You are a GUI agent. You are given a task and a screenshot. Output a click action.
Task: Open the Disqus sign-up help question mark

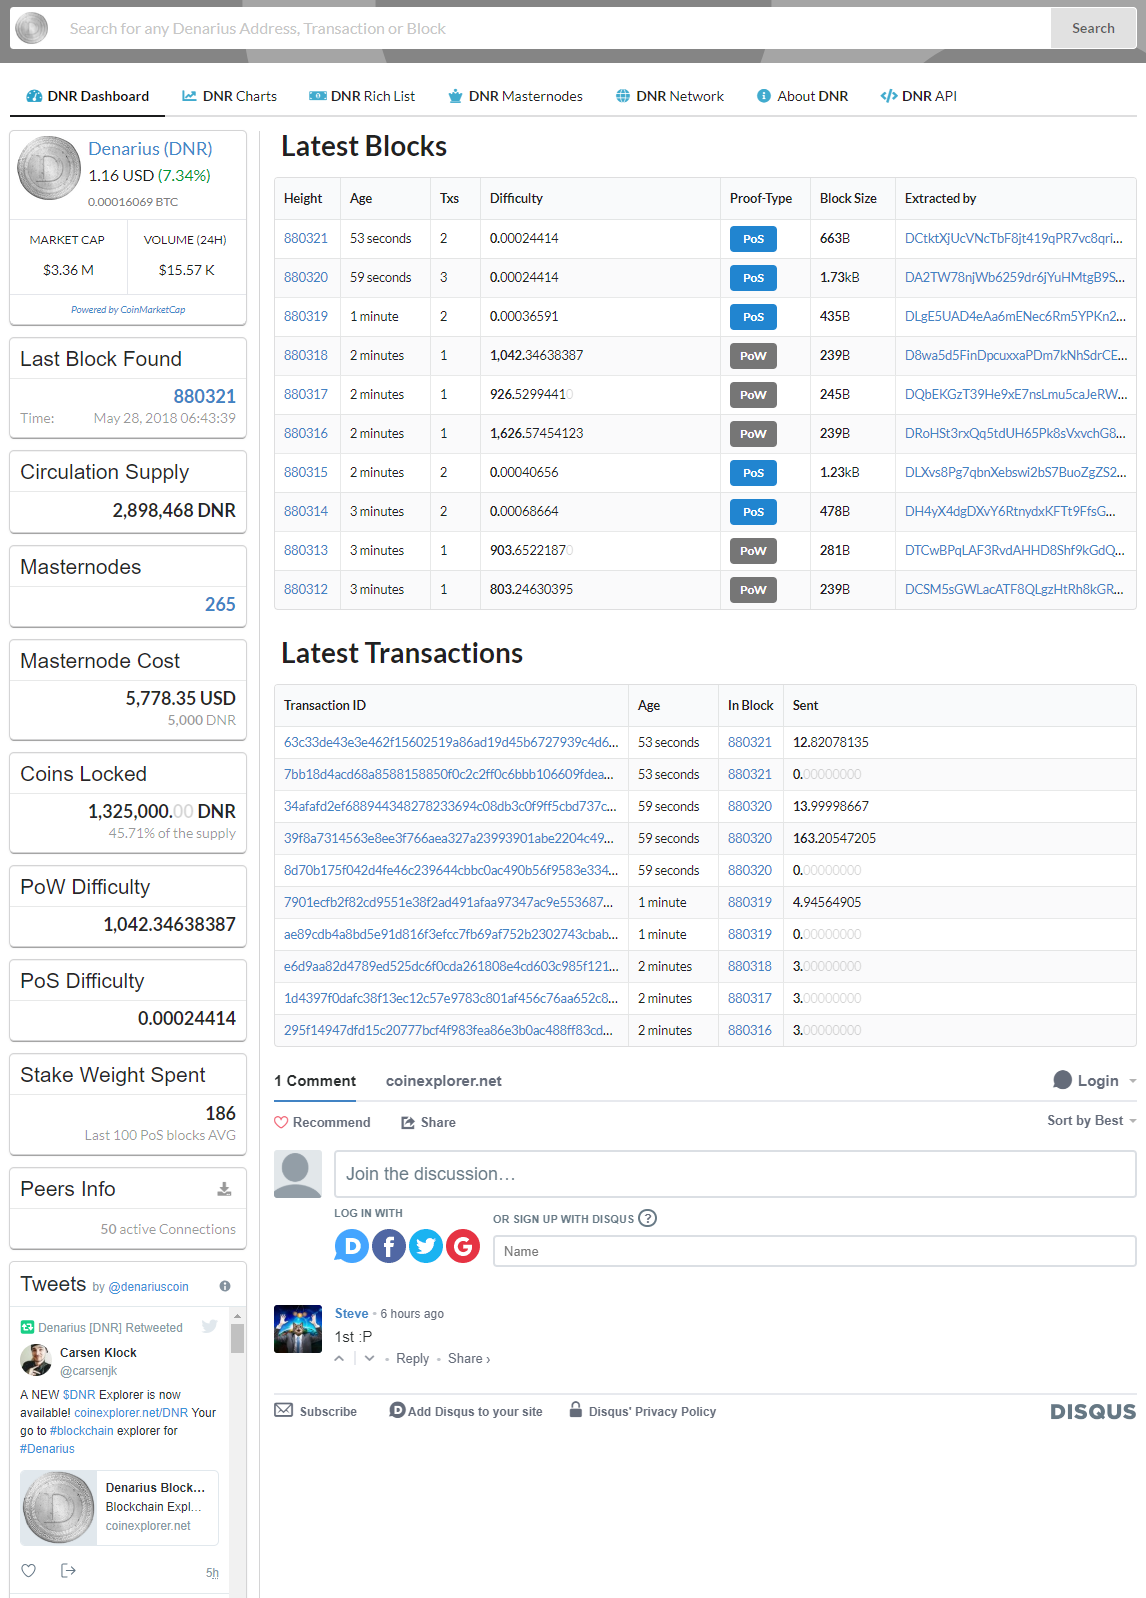point(647,1218)
